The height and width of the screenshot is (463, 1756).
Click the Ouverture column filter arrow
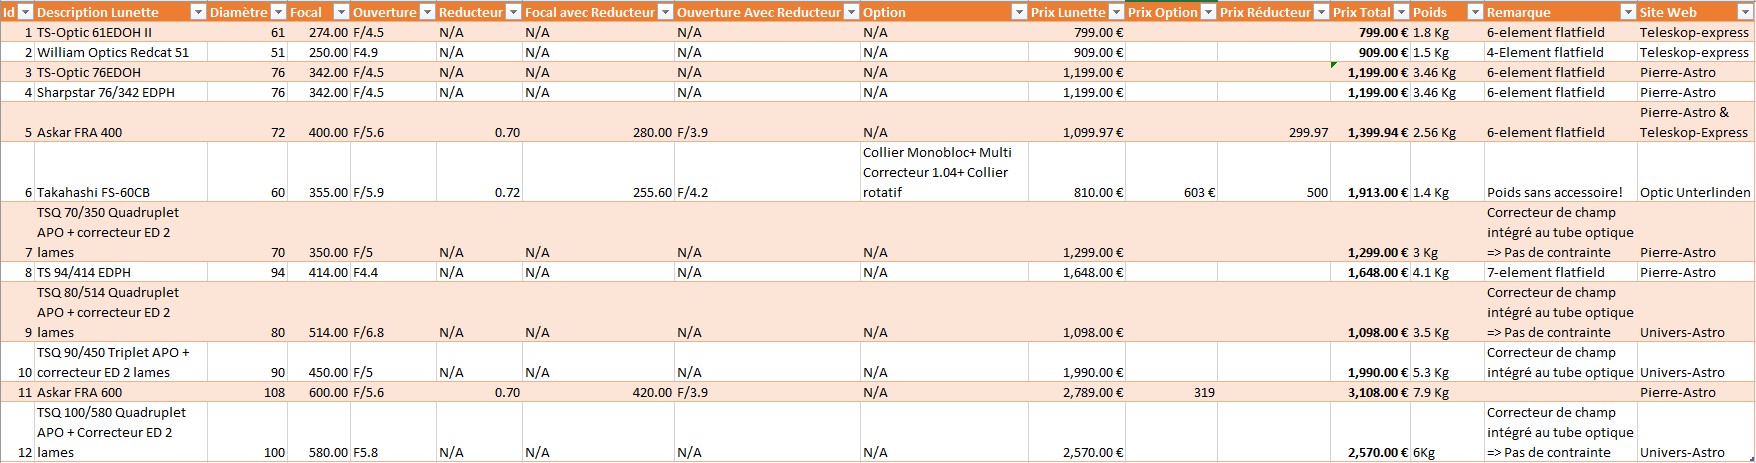pos(427,12)
